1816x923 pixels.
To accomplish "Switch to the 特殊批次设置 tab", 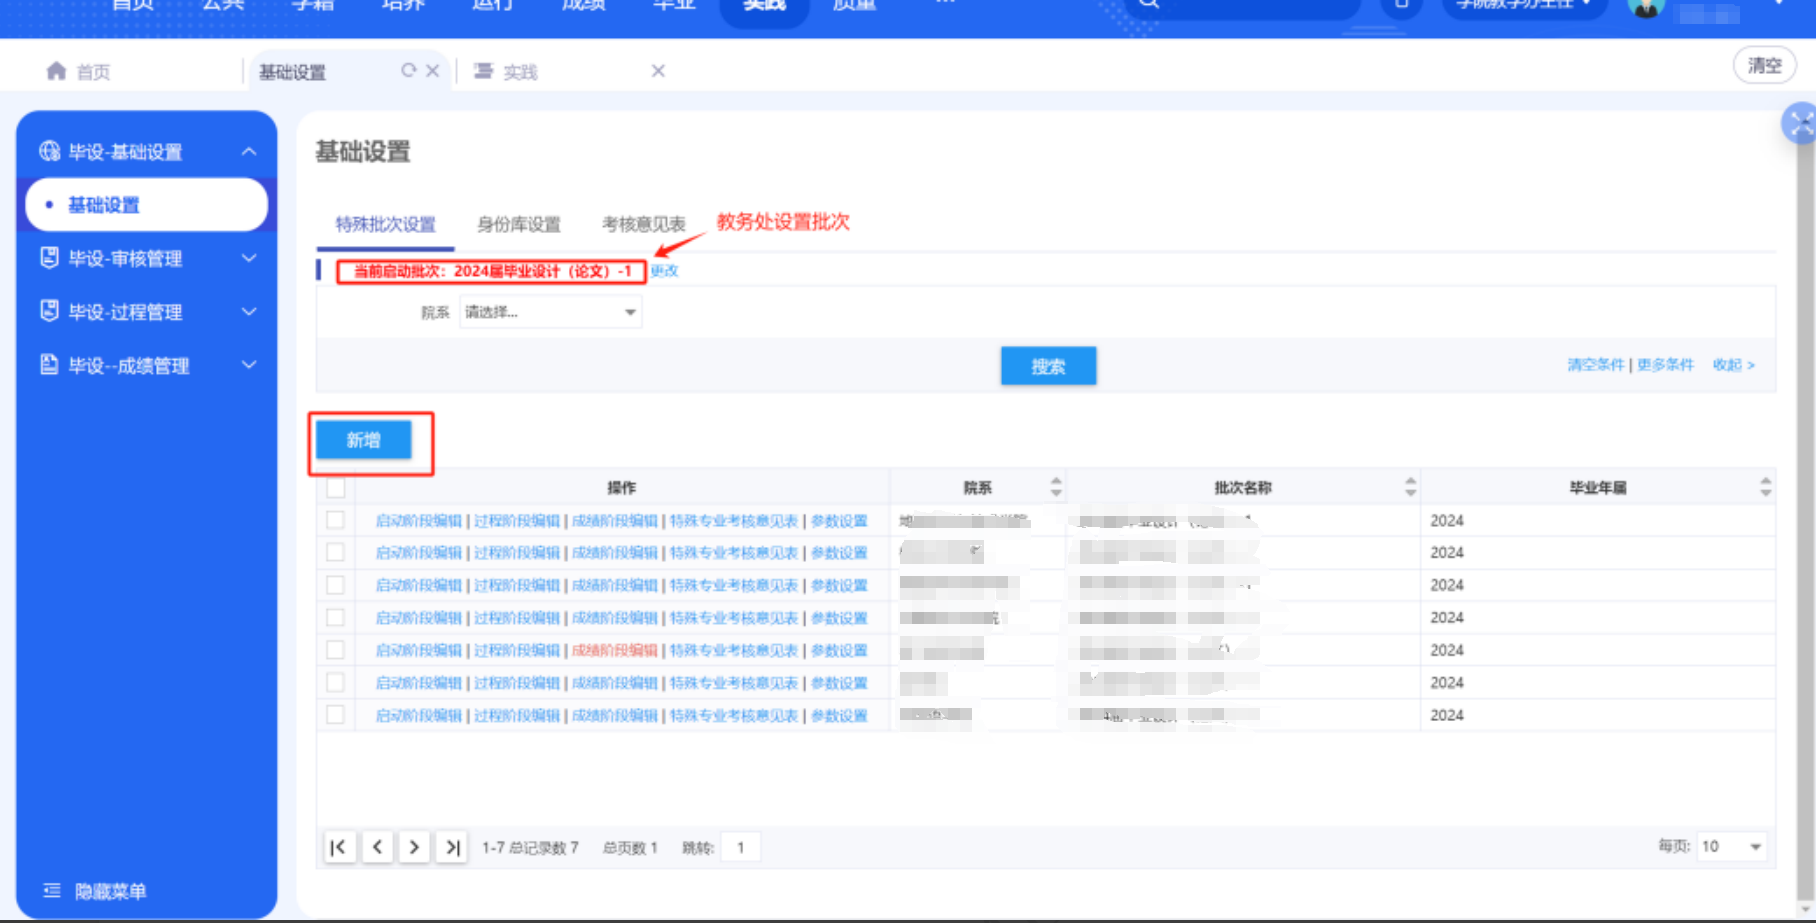I will point(385,224).
